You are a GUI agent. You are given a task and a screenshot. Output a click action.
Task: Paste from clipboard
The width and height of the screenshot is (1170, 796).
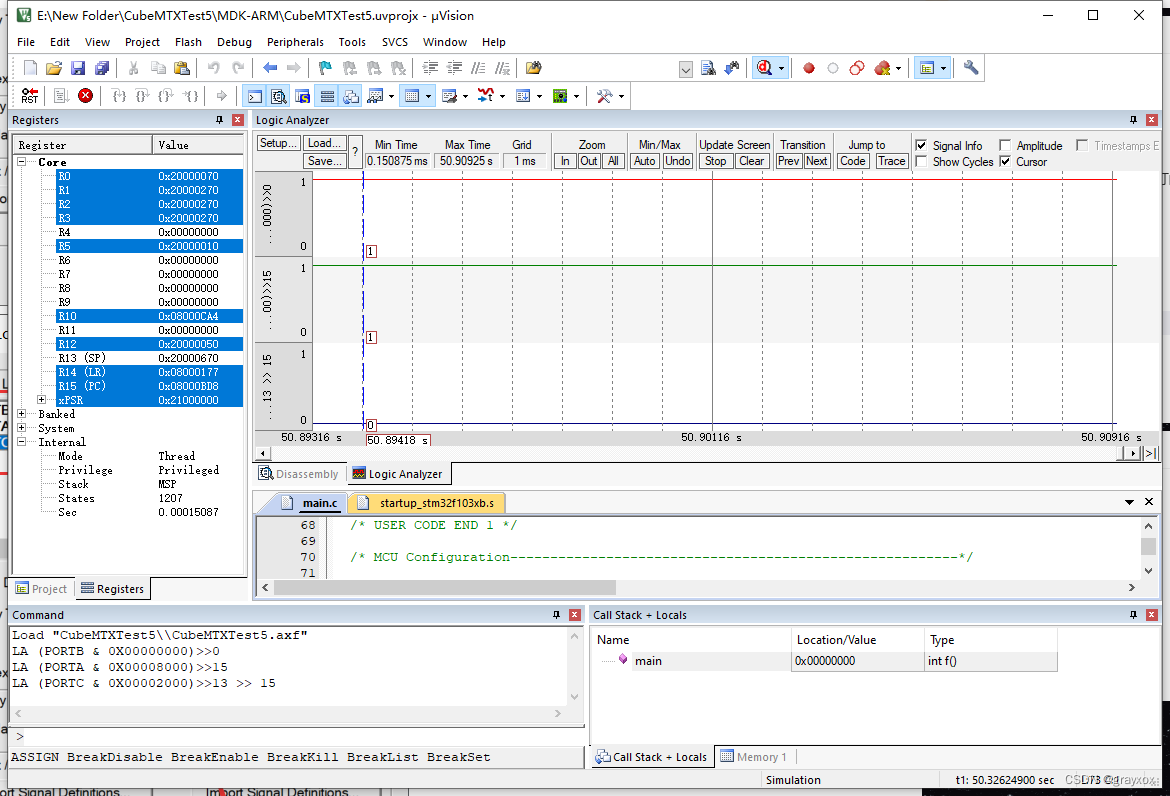point(181,68)
